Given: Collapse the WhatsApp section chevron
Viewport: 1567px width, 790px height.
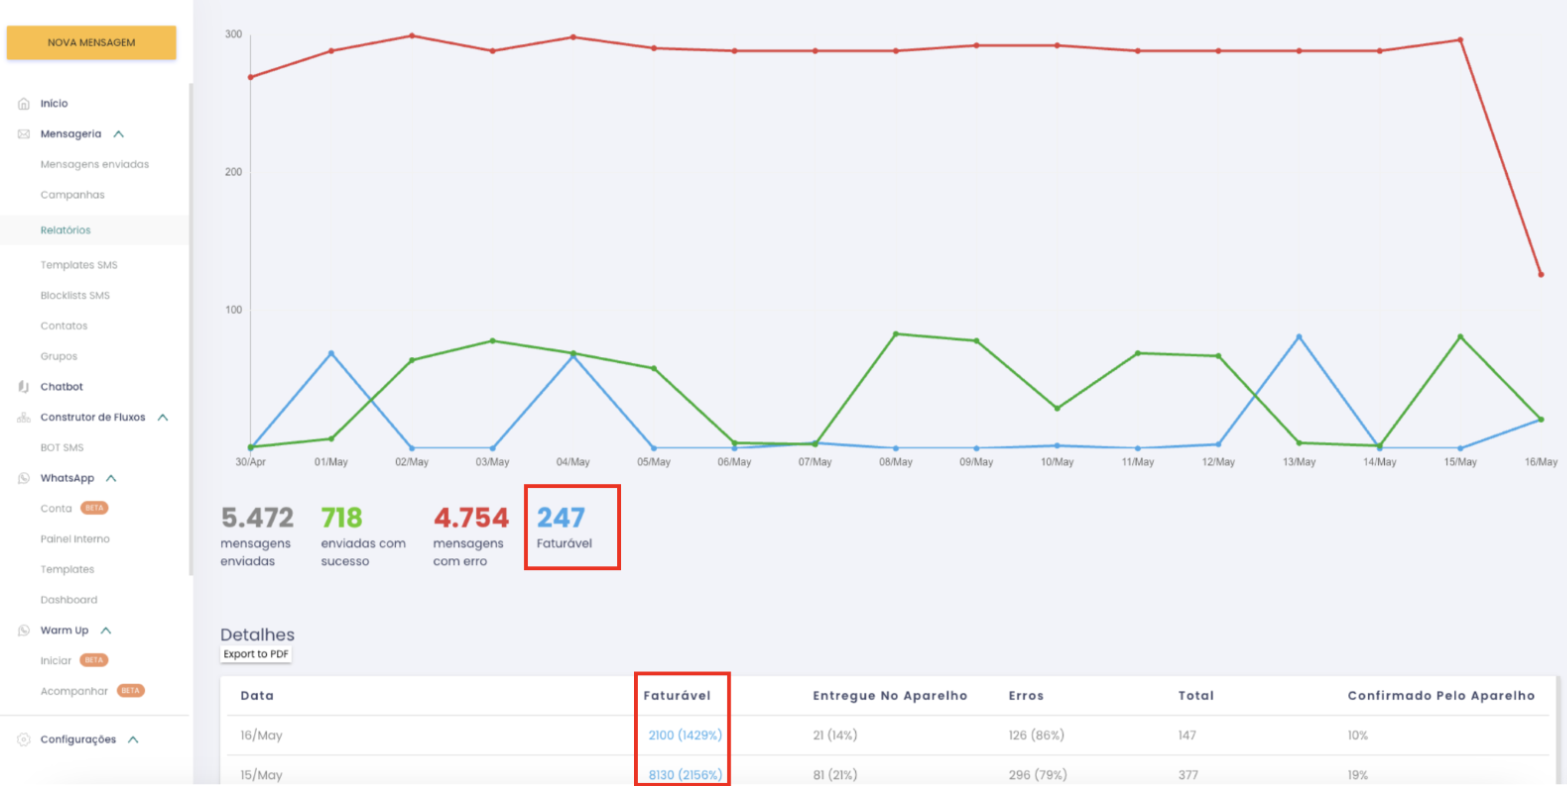Looking at the screenshot, I should [x=112, y=479].
